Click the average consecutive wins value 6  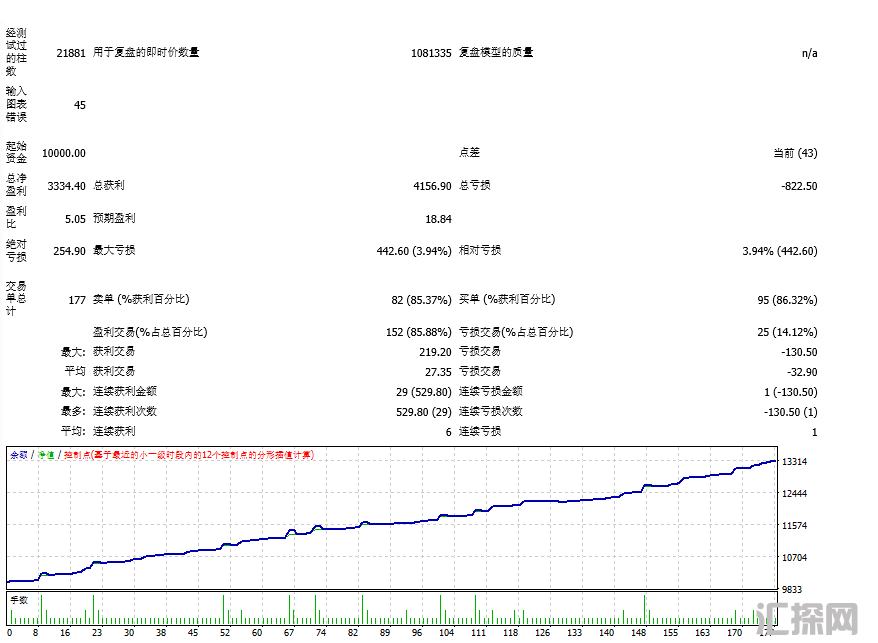click(449, 432)
